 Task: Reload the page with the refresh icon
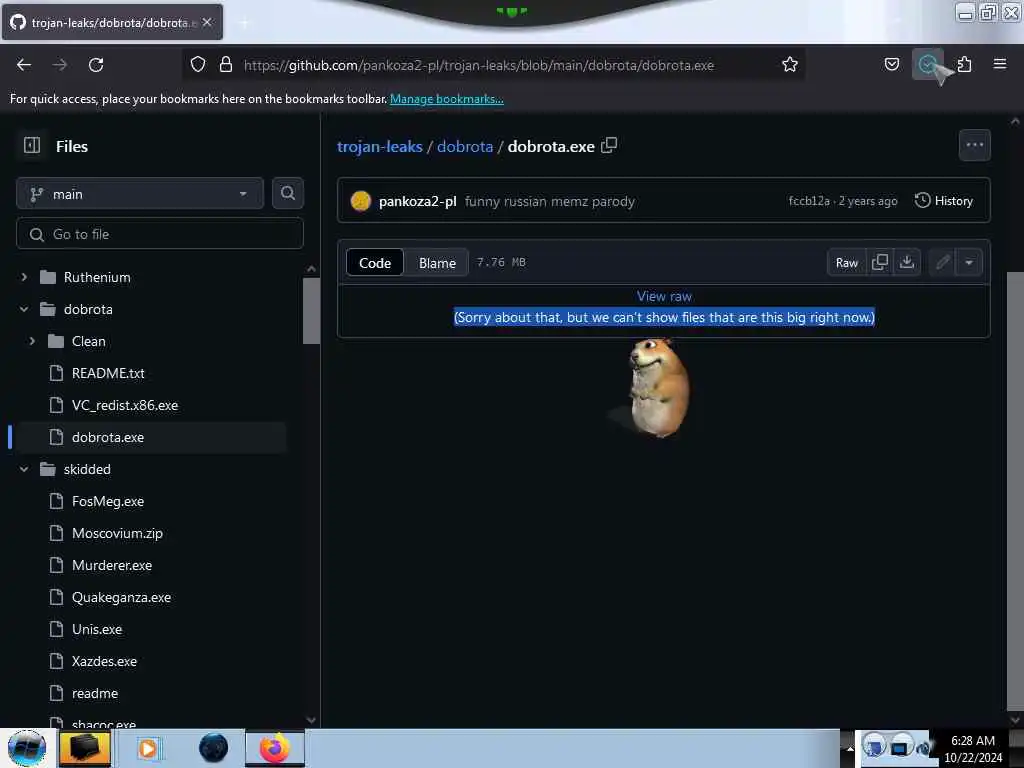point(96,65)
